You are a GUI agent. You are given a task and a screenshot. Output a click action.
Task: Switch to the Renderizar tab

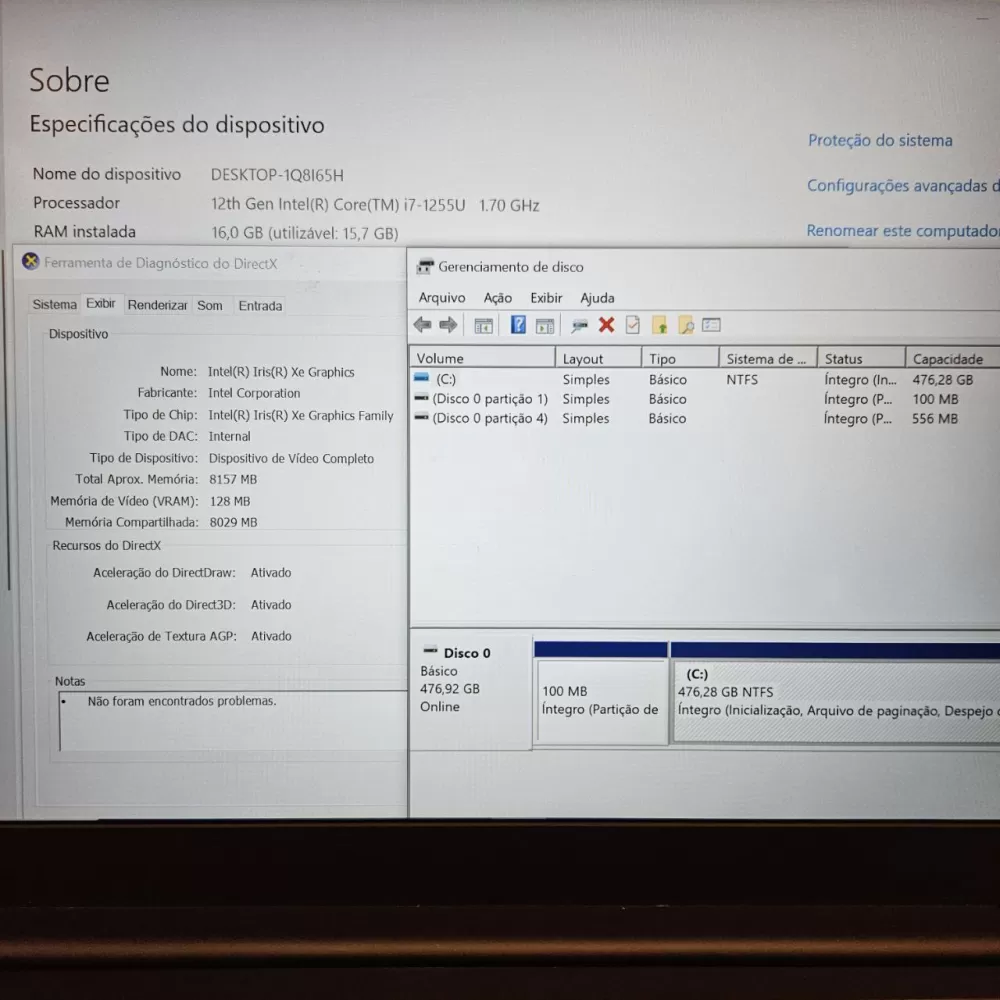(x=158, y=305)
